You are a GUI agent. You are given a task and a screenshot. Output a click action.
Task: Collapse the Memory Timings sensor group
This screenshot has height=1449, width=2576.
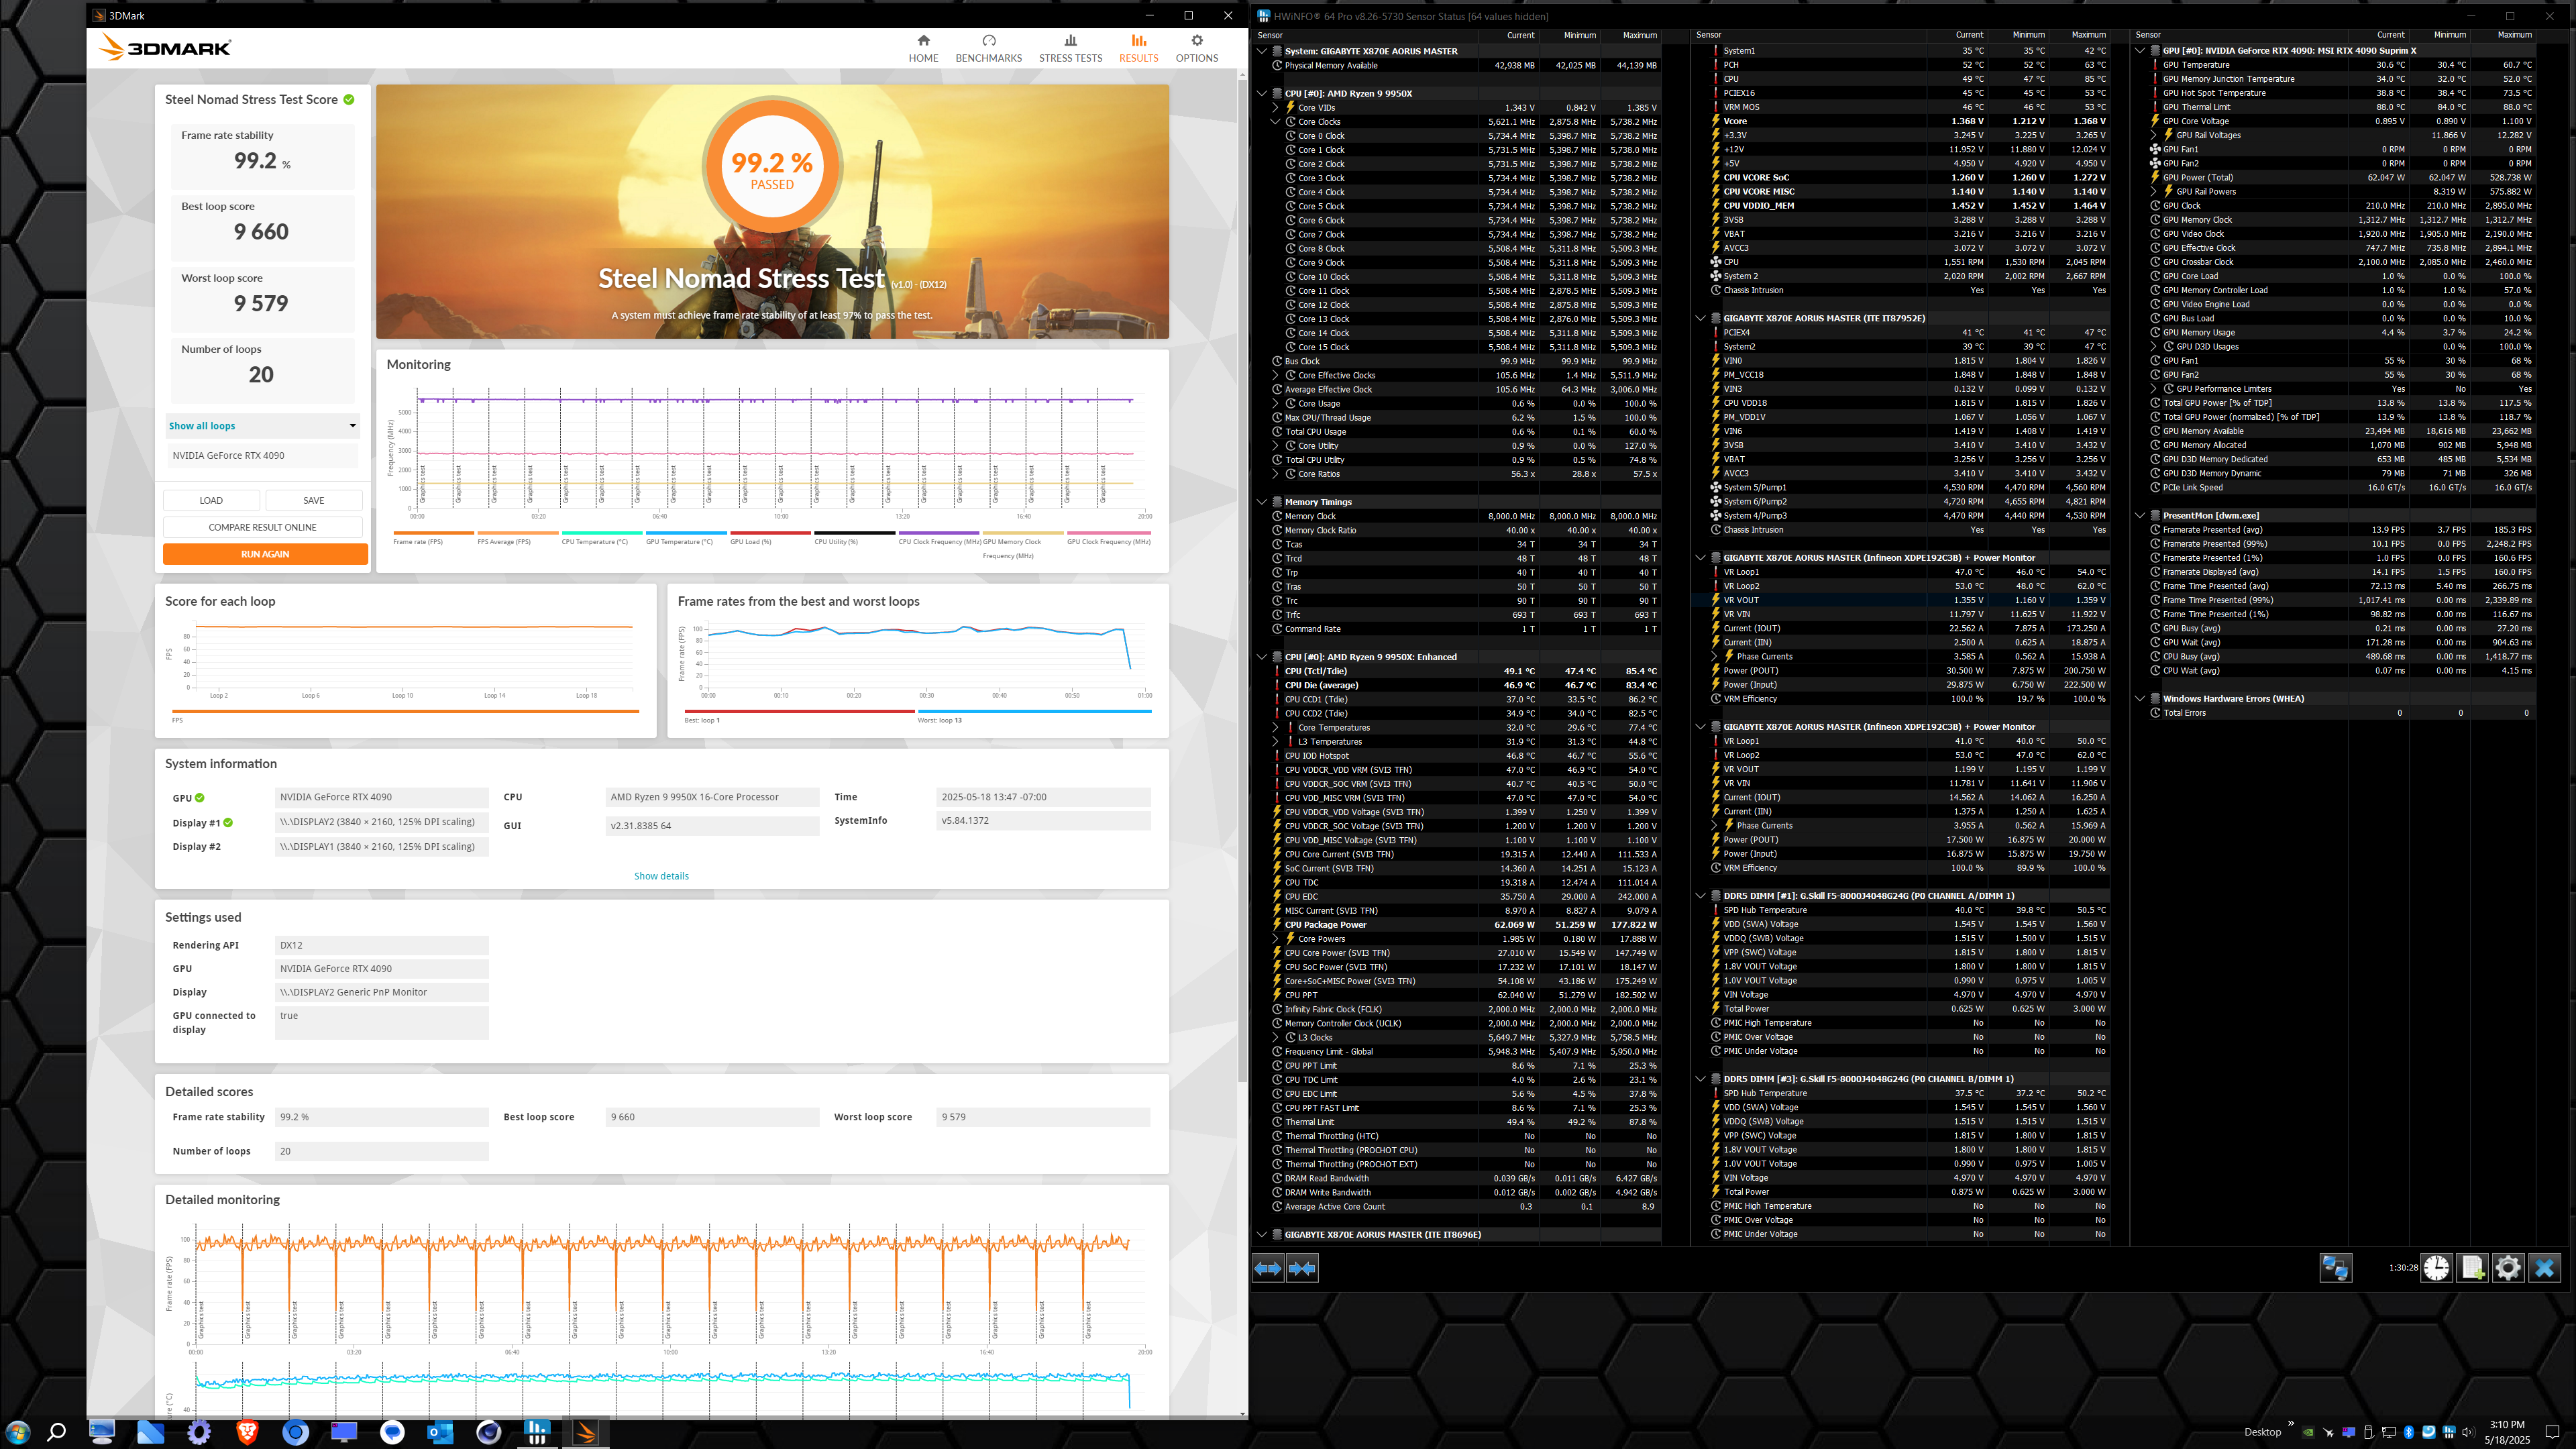pos(1262,502)
